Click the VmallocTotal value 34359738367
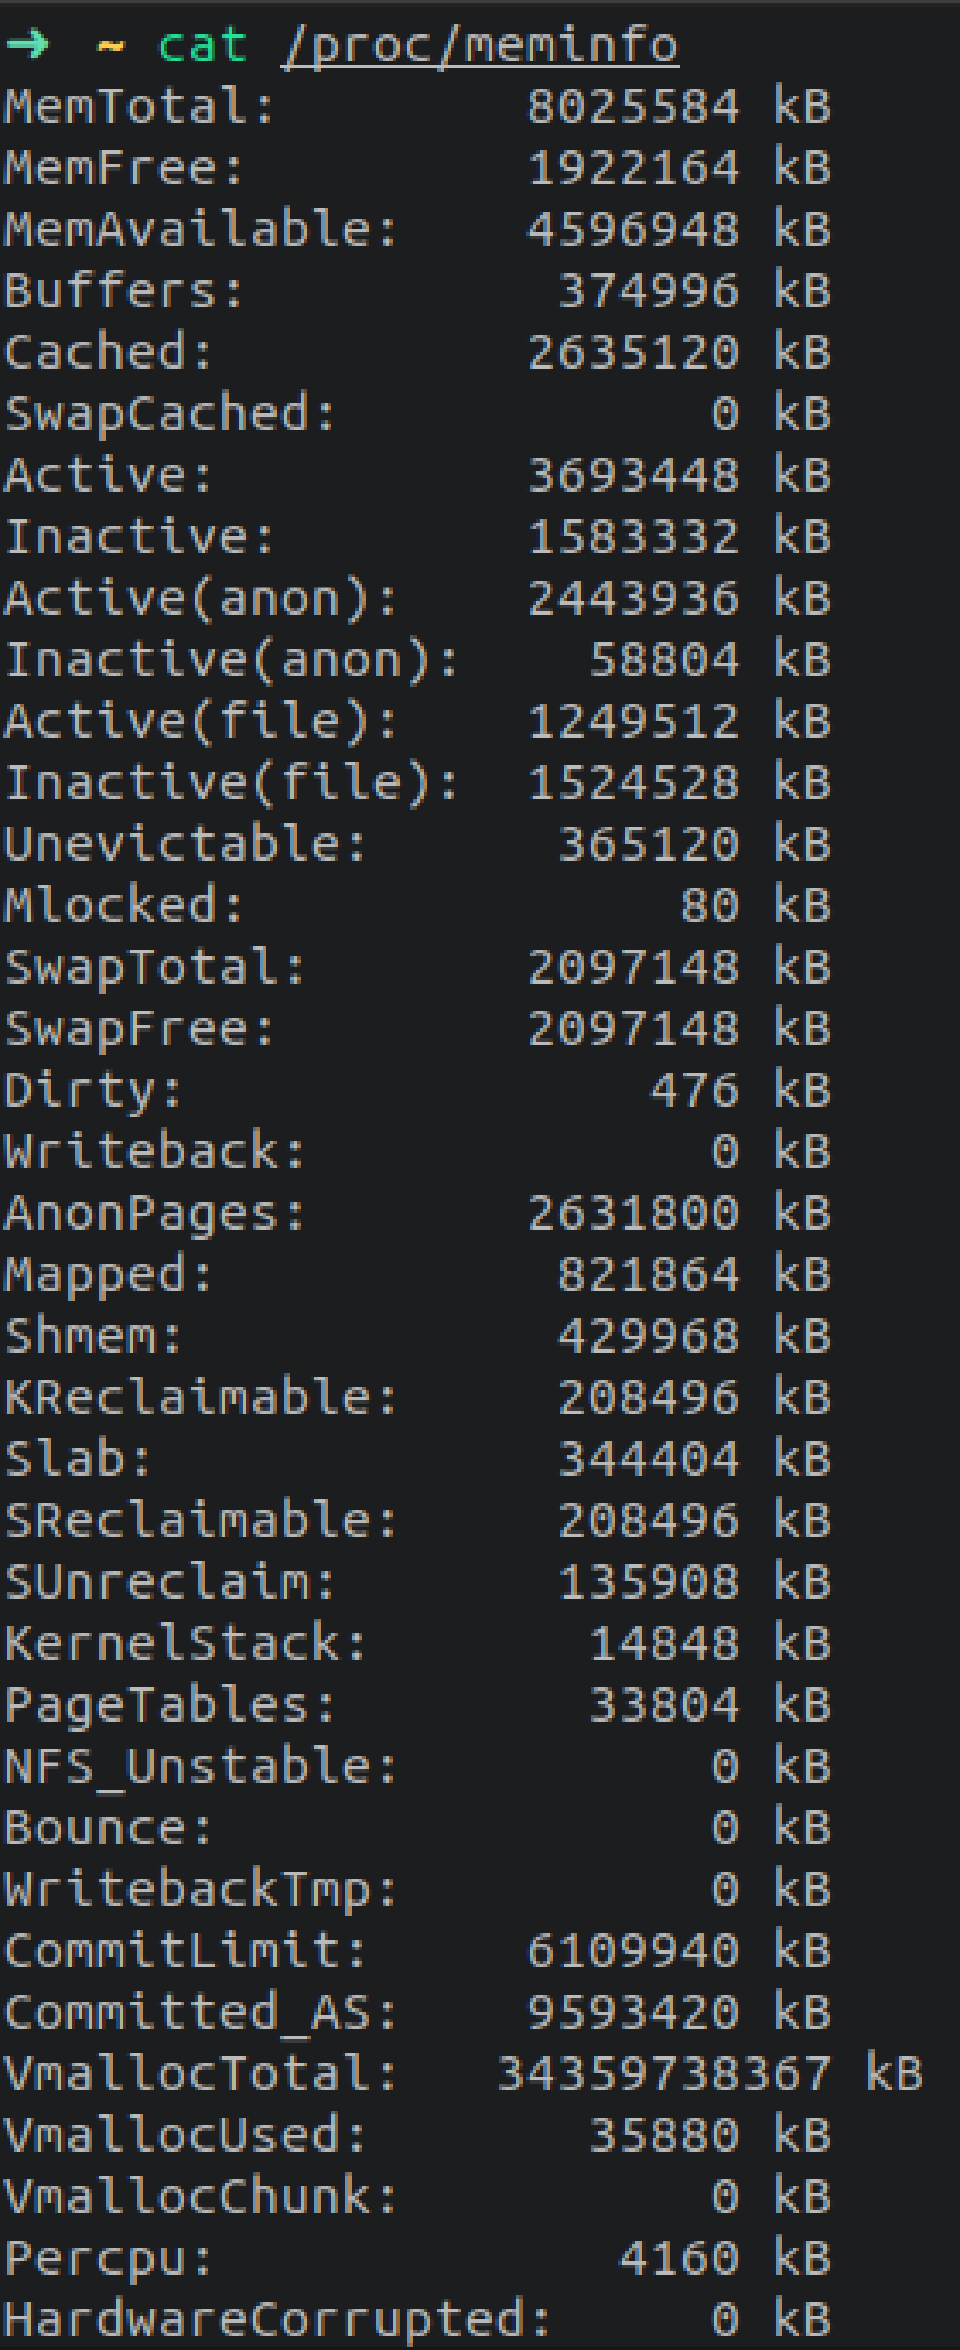 664,2074
